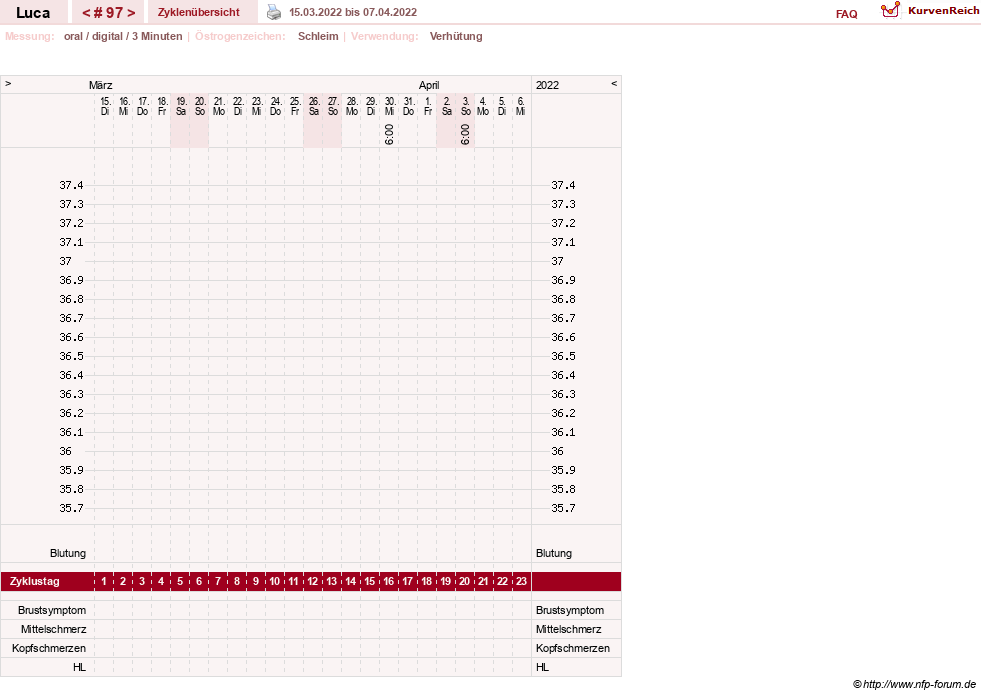Click the left Kopfschmerzen row label
Viewport: 981px width, 696px height.
[x=49, y=648]
